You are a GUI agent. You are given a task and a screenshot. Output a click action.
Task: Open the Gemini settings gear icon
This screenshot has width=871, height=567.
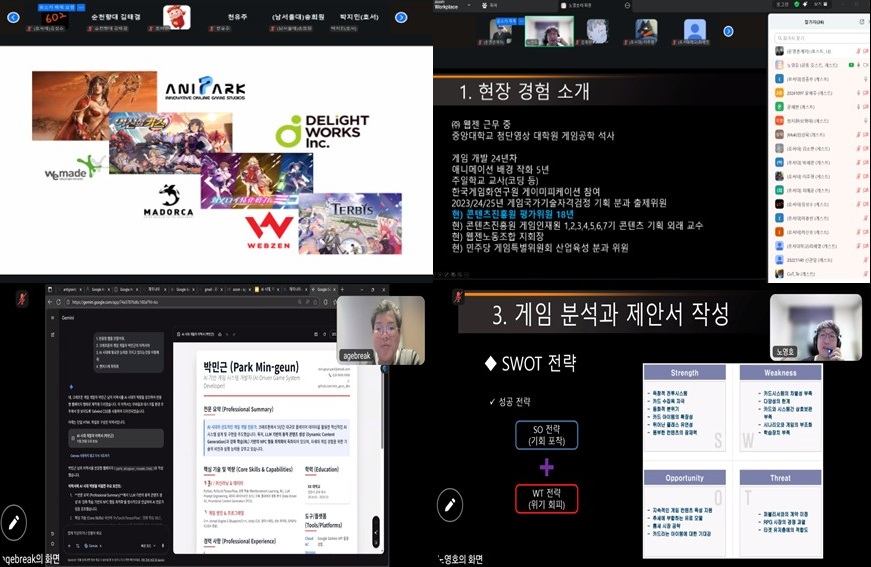53,545
